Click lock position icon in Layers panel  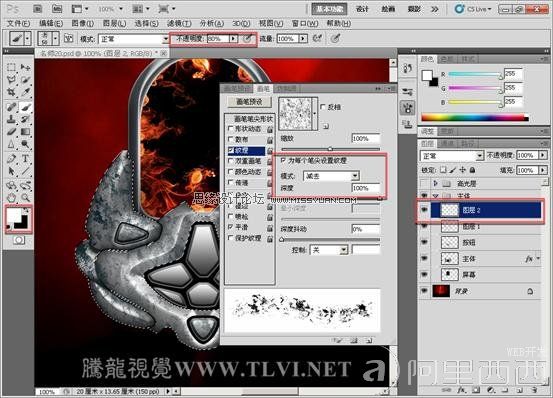pos(462,170)
